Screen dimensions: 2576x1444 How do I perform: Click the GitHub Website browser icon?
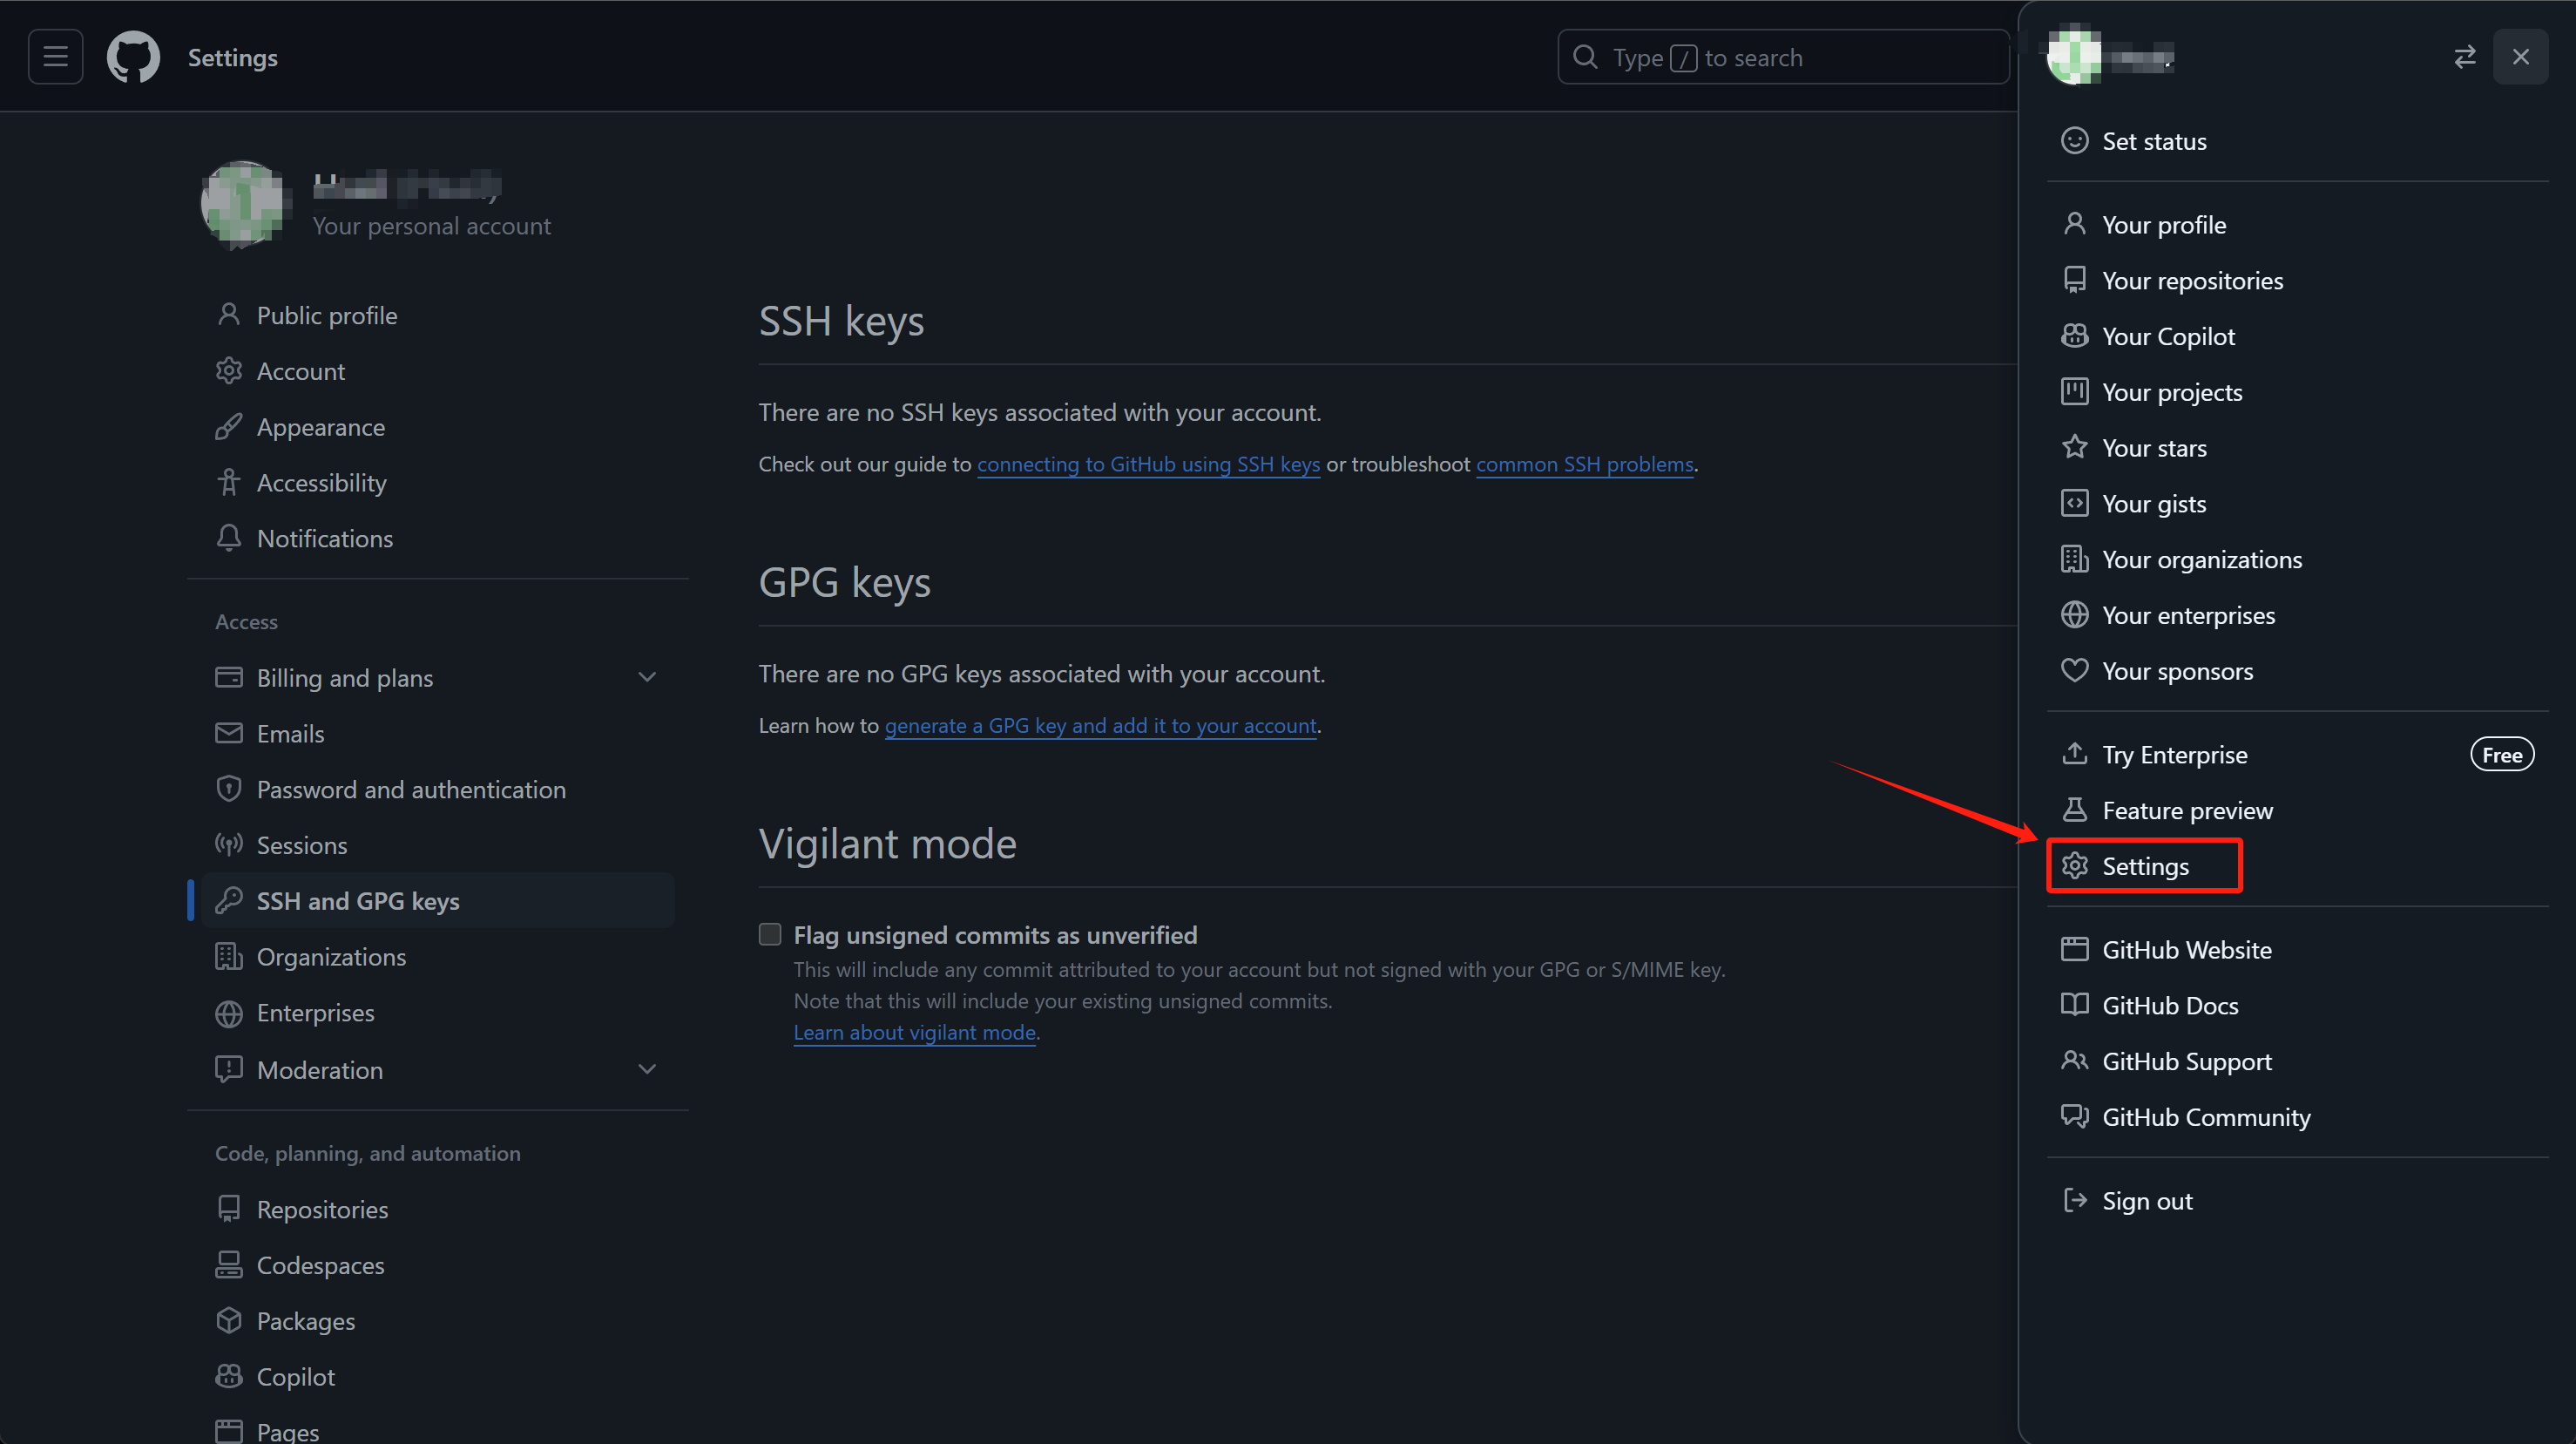[x=2074, y=949]
